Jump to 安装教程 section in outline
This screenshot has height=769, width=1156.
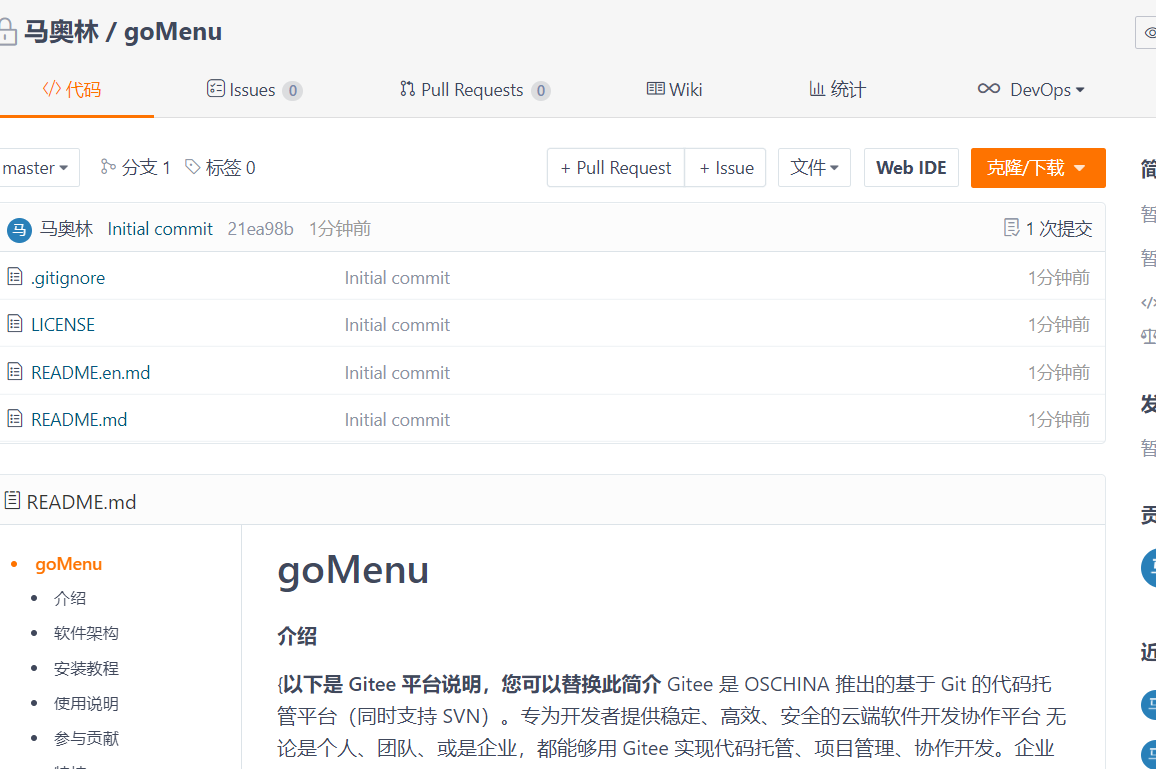point(86,669)
